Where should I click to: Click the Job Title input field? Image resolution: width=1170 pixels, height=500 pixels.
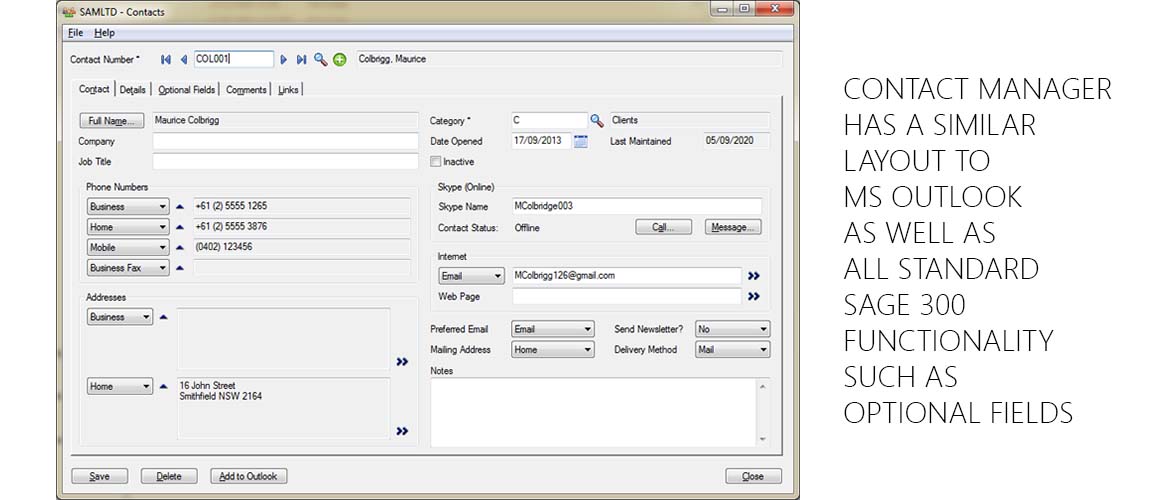(x=285, y=161)
